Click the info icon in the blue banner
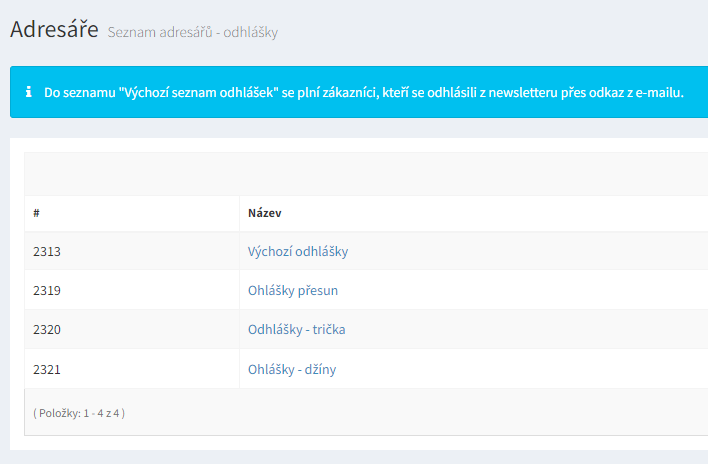The height and width of the screenshot is (464, 708). coord(27,92)
